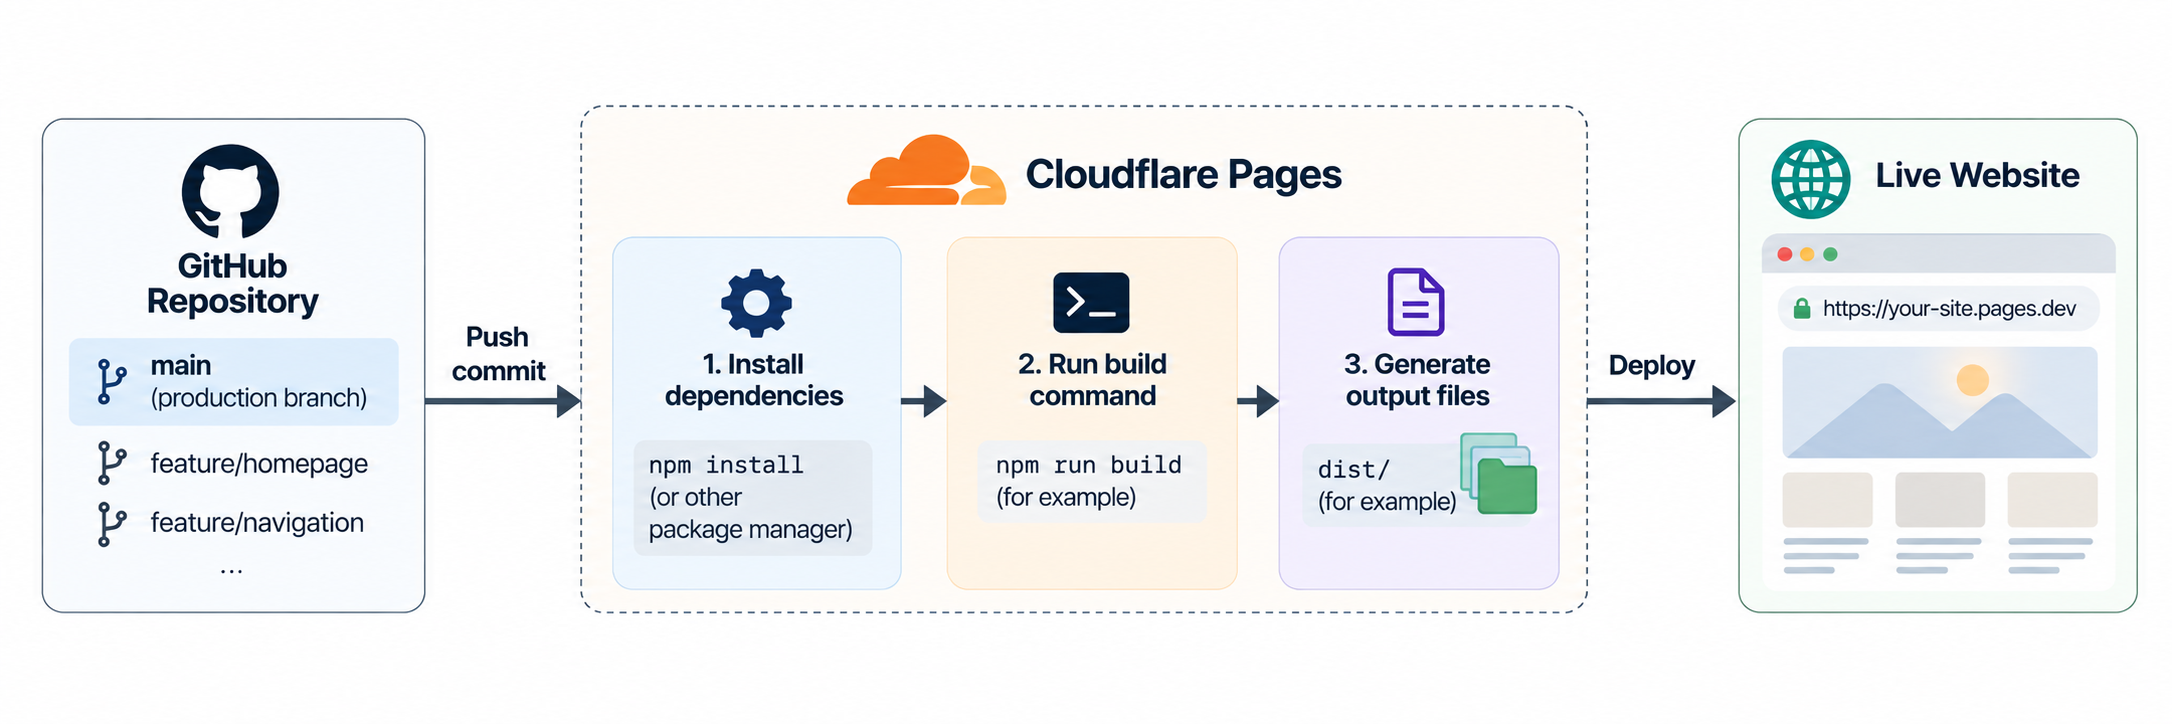2172x724 pixels.
Task: Click the "Deploy" label
Action: [1652, 366]
